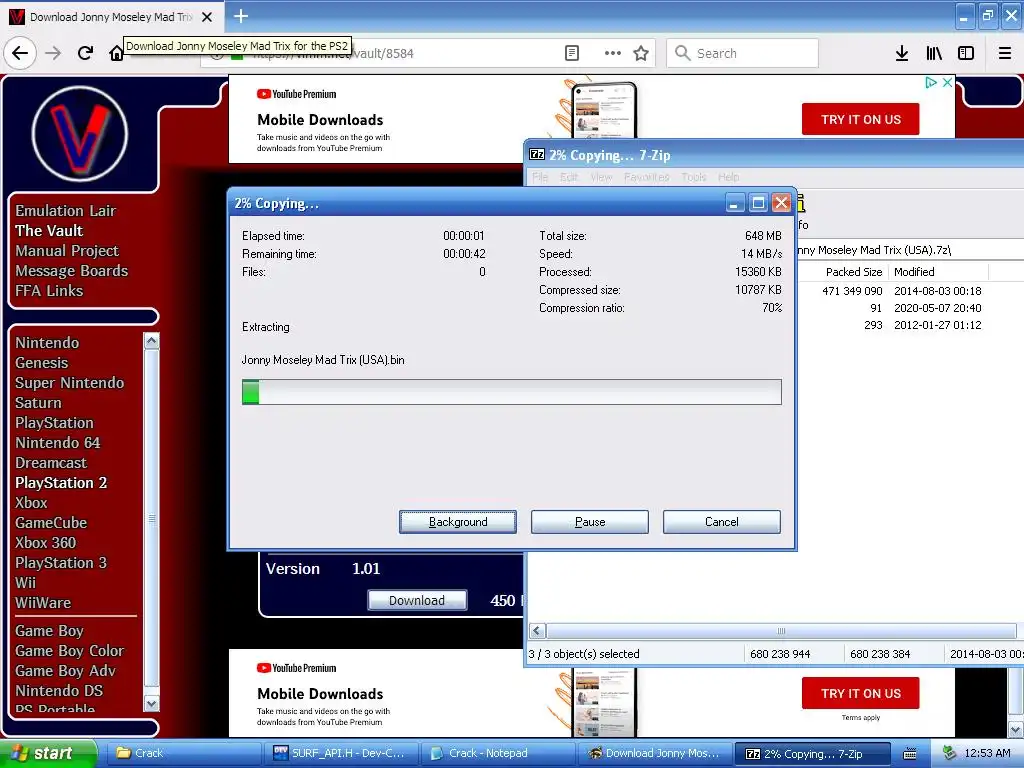Open a new tab with the plus icon
Screen dimensions: 1024x768
(x=241, y=16)
